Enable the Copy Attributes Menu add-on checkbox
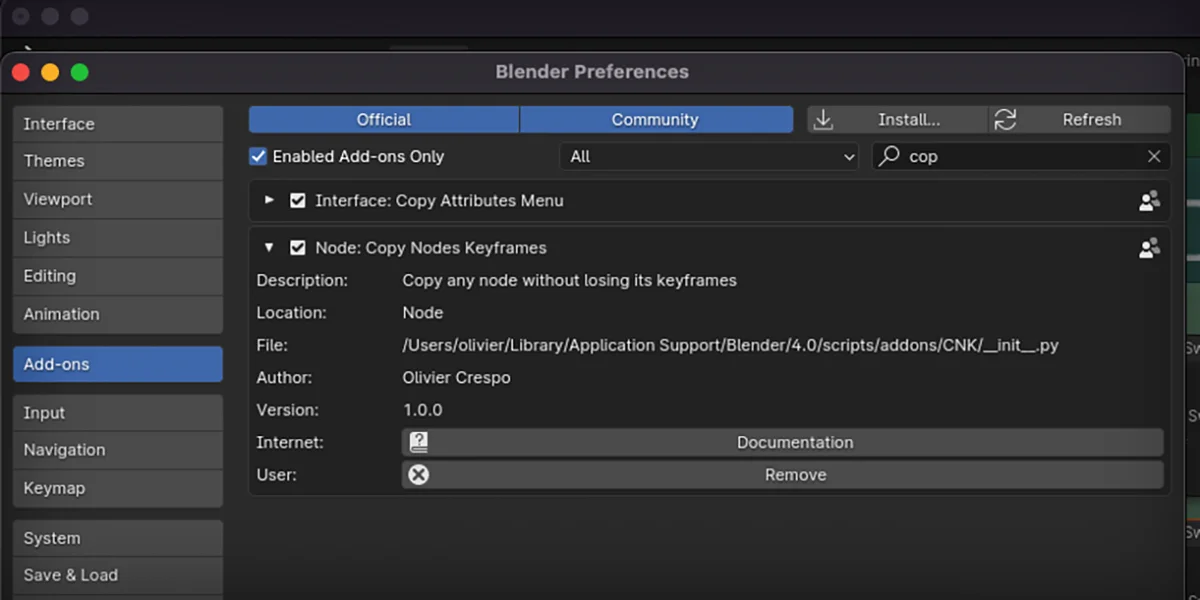The image size is (1200, 600). point(298,200)
